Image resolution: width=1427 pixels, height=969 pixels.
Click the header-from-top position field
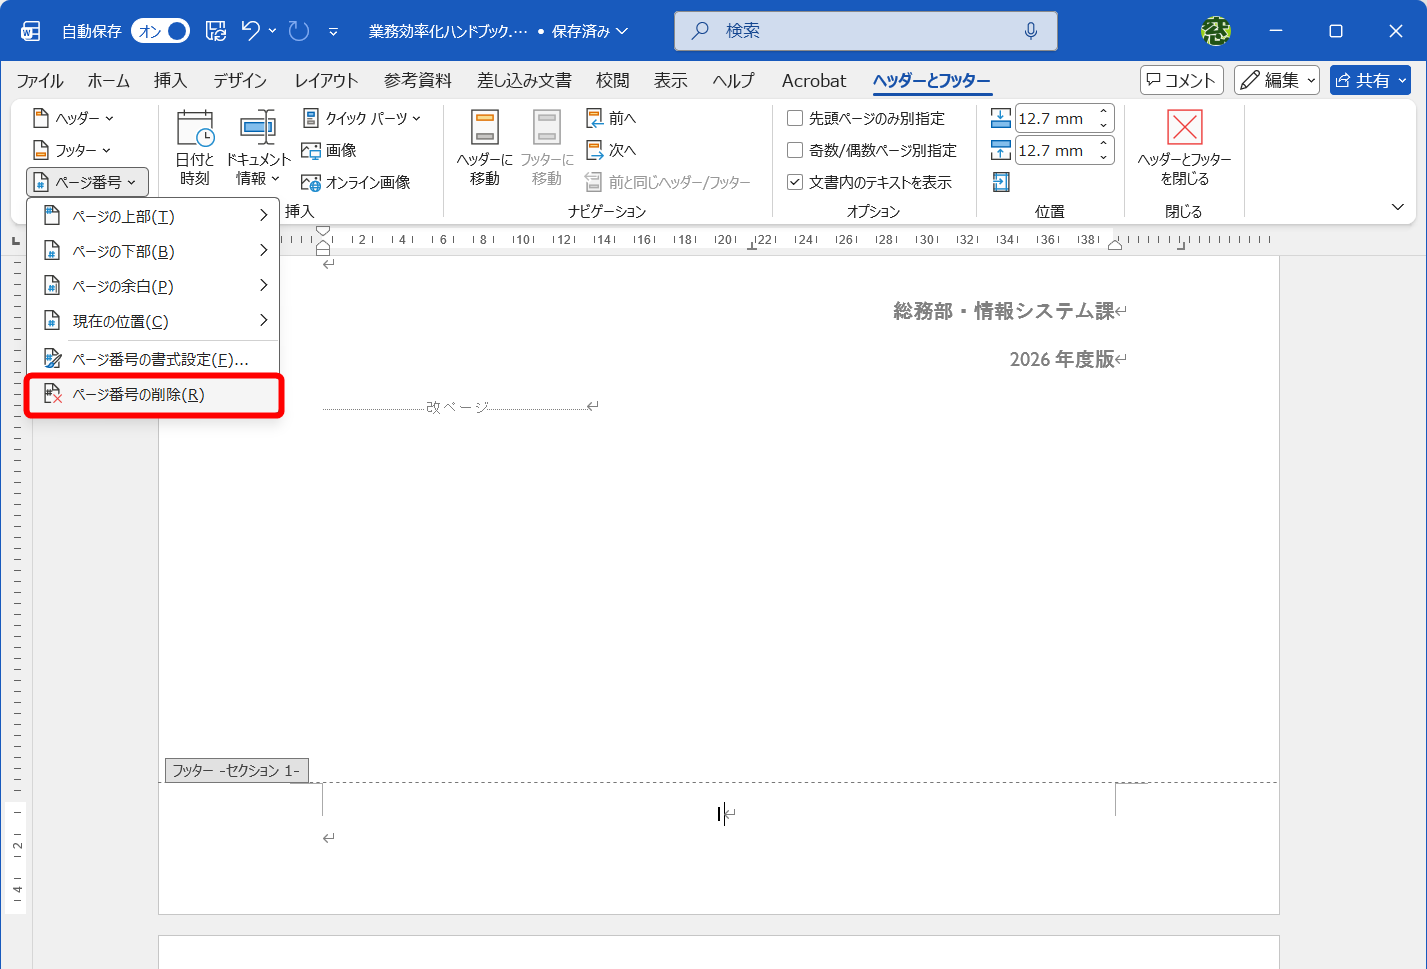[1055, 118]
